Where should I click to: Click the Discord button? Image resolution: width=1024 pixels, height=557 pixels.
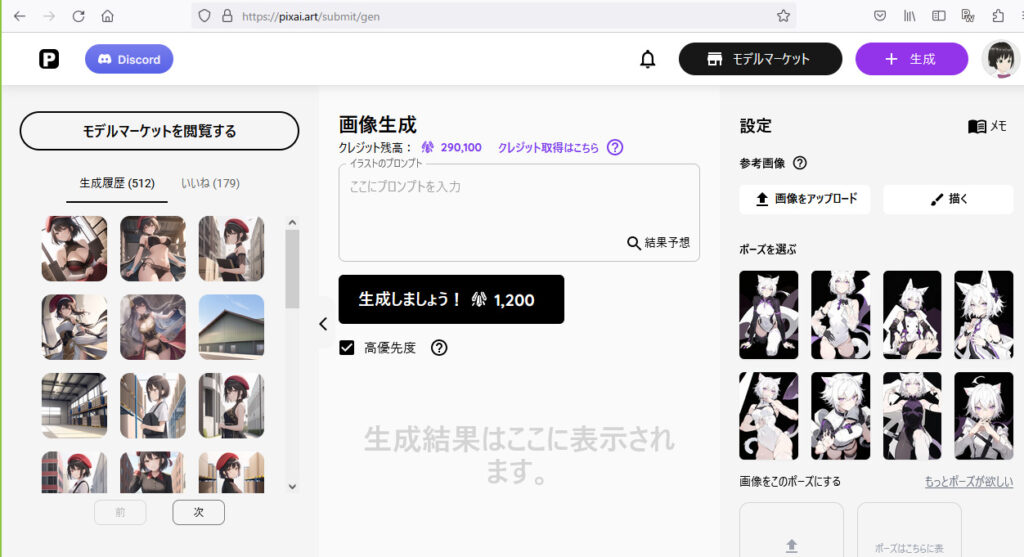pyautogui.click(x=129, y=59)
